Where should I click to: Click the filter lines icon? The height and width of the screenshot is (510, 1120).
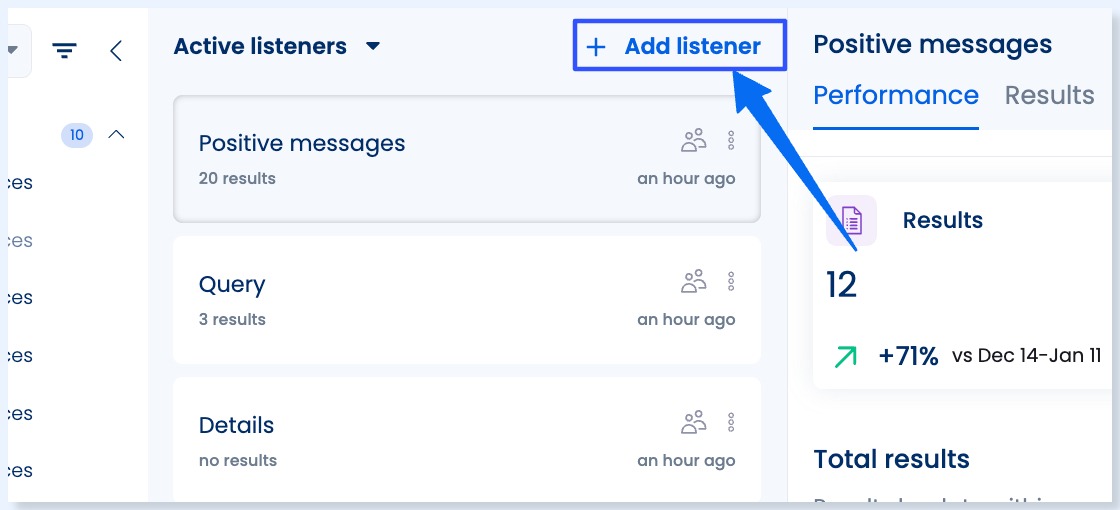pos(65,51)
